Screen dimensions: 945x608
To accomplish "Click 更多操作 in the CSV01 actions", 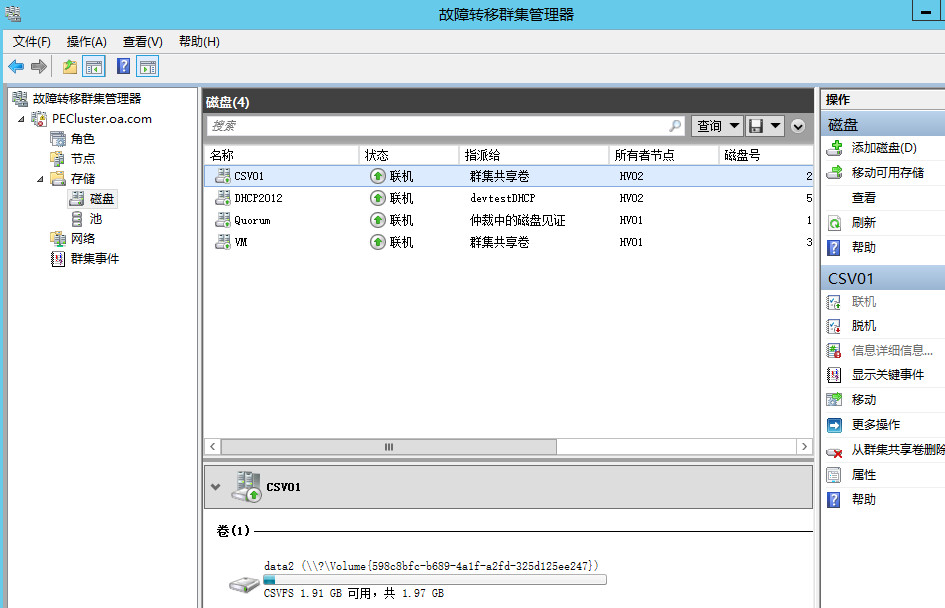I will 875,425.
